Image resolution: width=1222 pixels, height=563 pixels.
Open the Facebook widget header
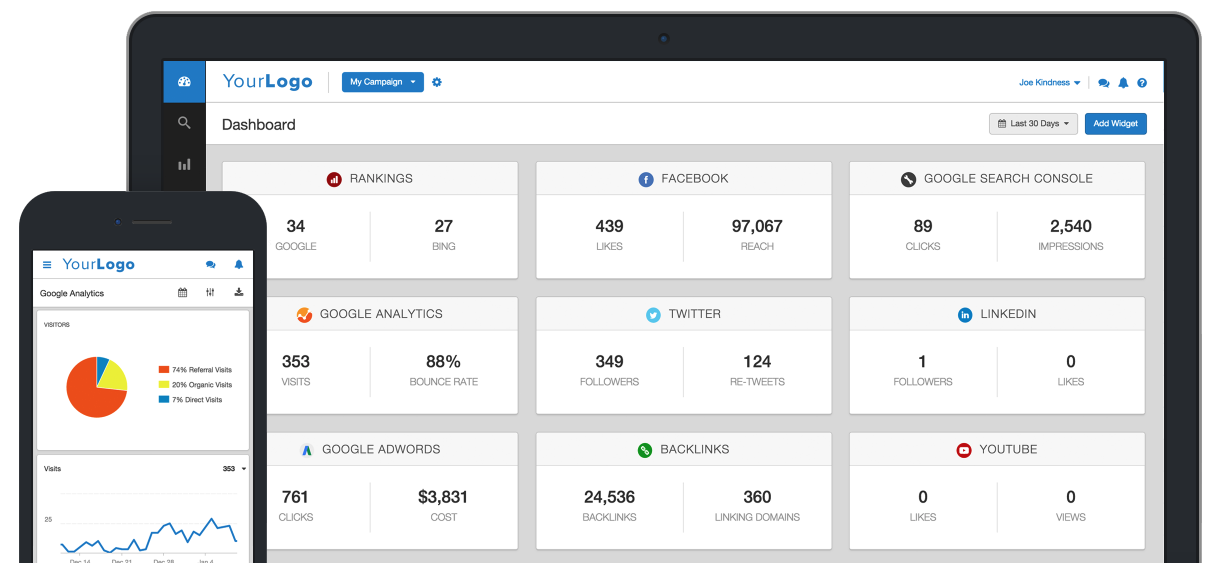coord(684,179)
